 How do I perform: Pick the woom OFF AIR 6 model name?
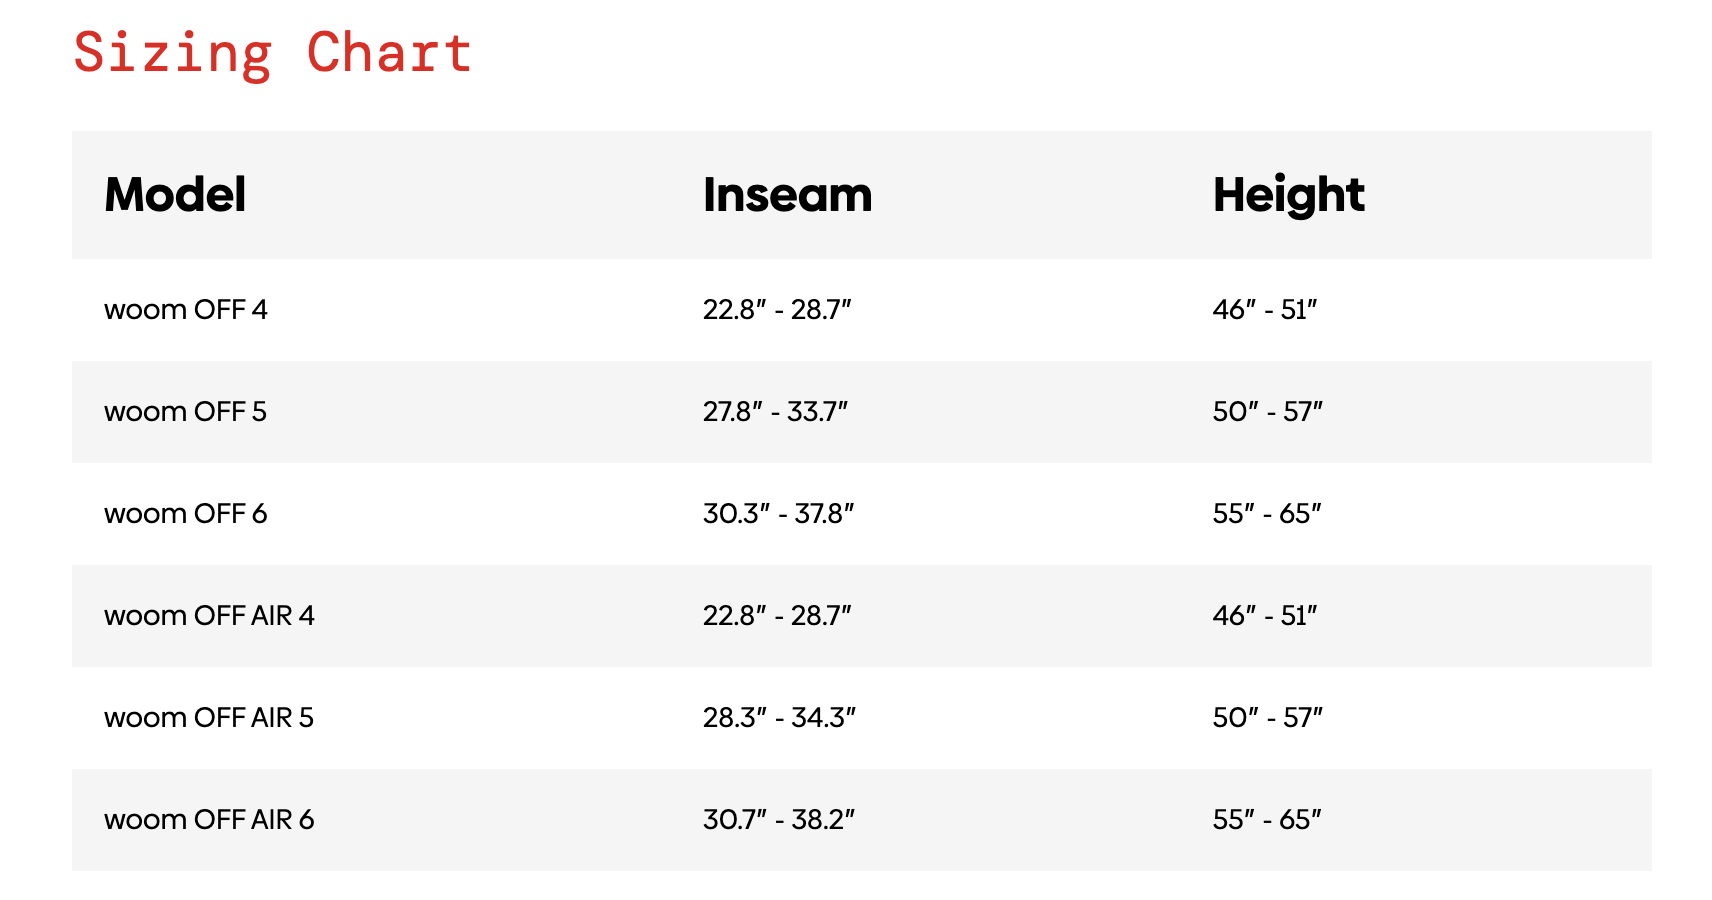209,820
